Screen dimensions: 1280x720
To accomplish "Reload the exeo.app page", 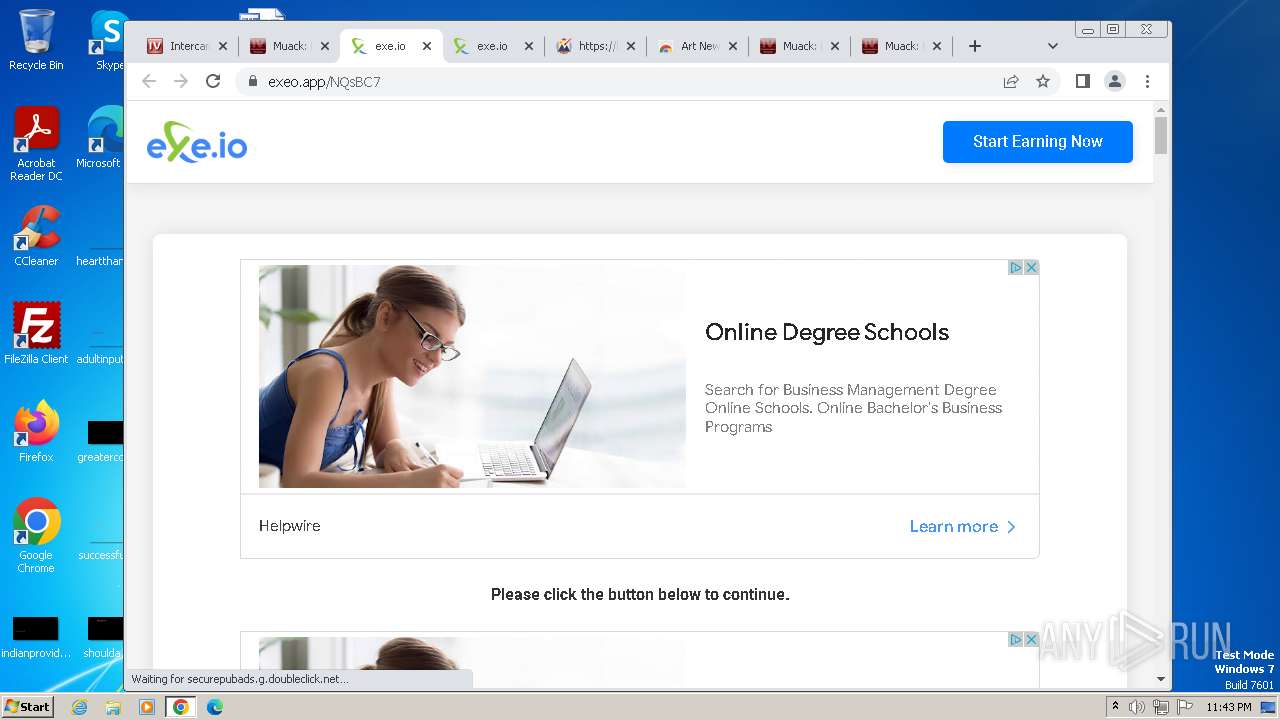I will point(213,81).
